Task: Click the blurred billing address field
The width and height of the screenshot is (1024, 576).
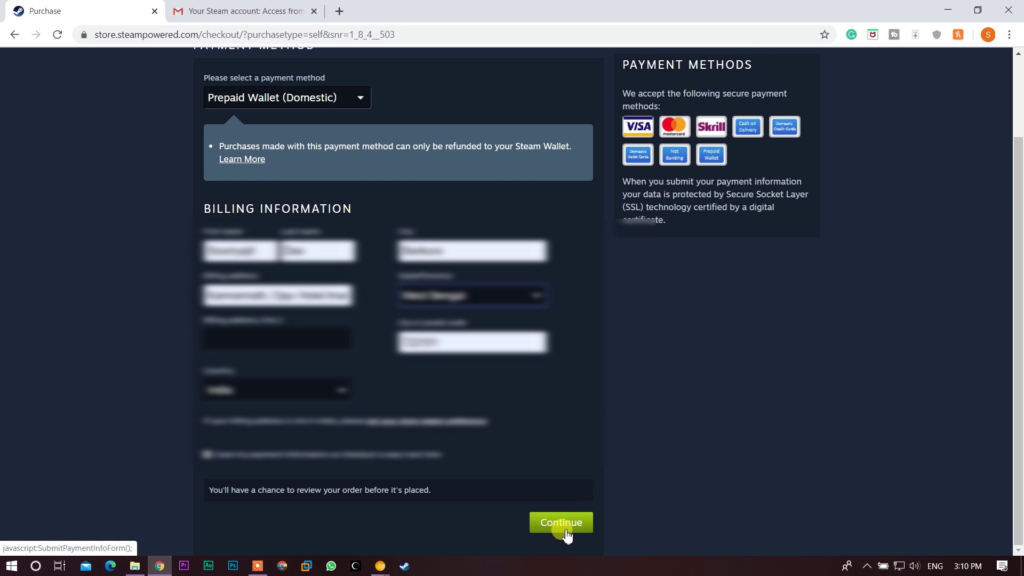Action: 278,295
